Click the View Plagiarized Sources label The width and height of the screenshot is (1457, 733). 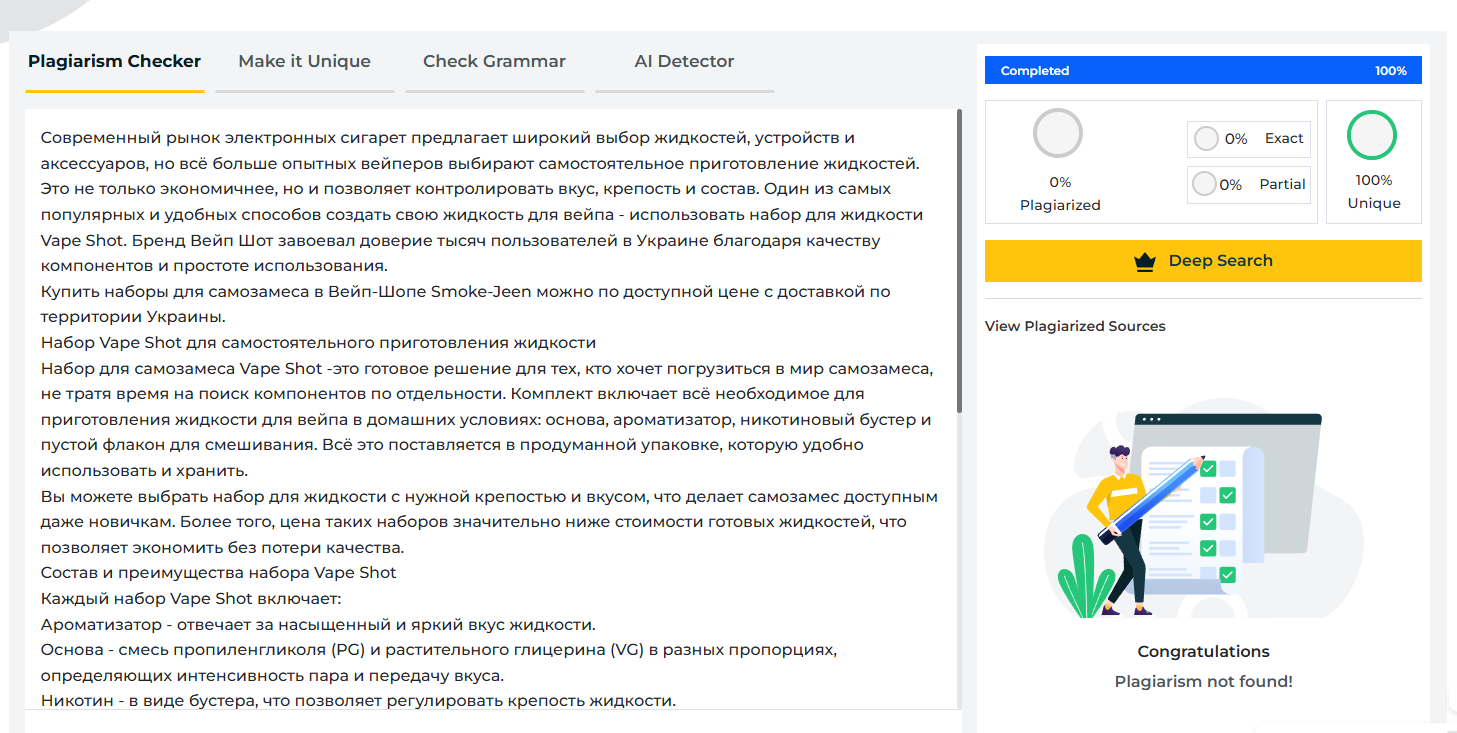(x=1075, y=326)
